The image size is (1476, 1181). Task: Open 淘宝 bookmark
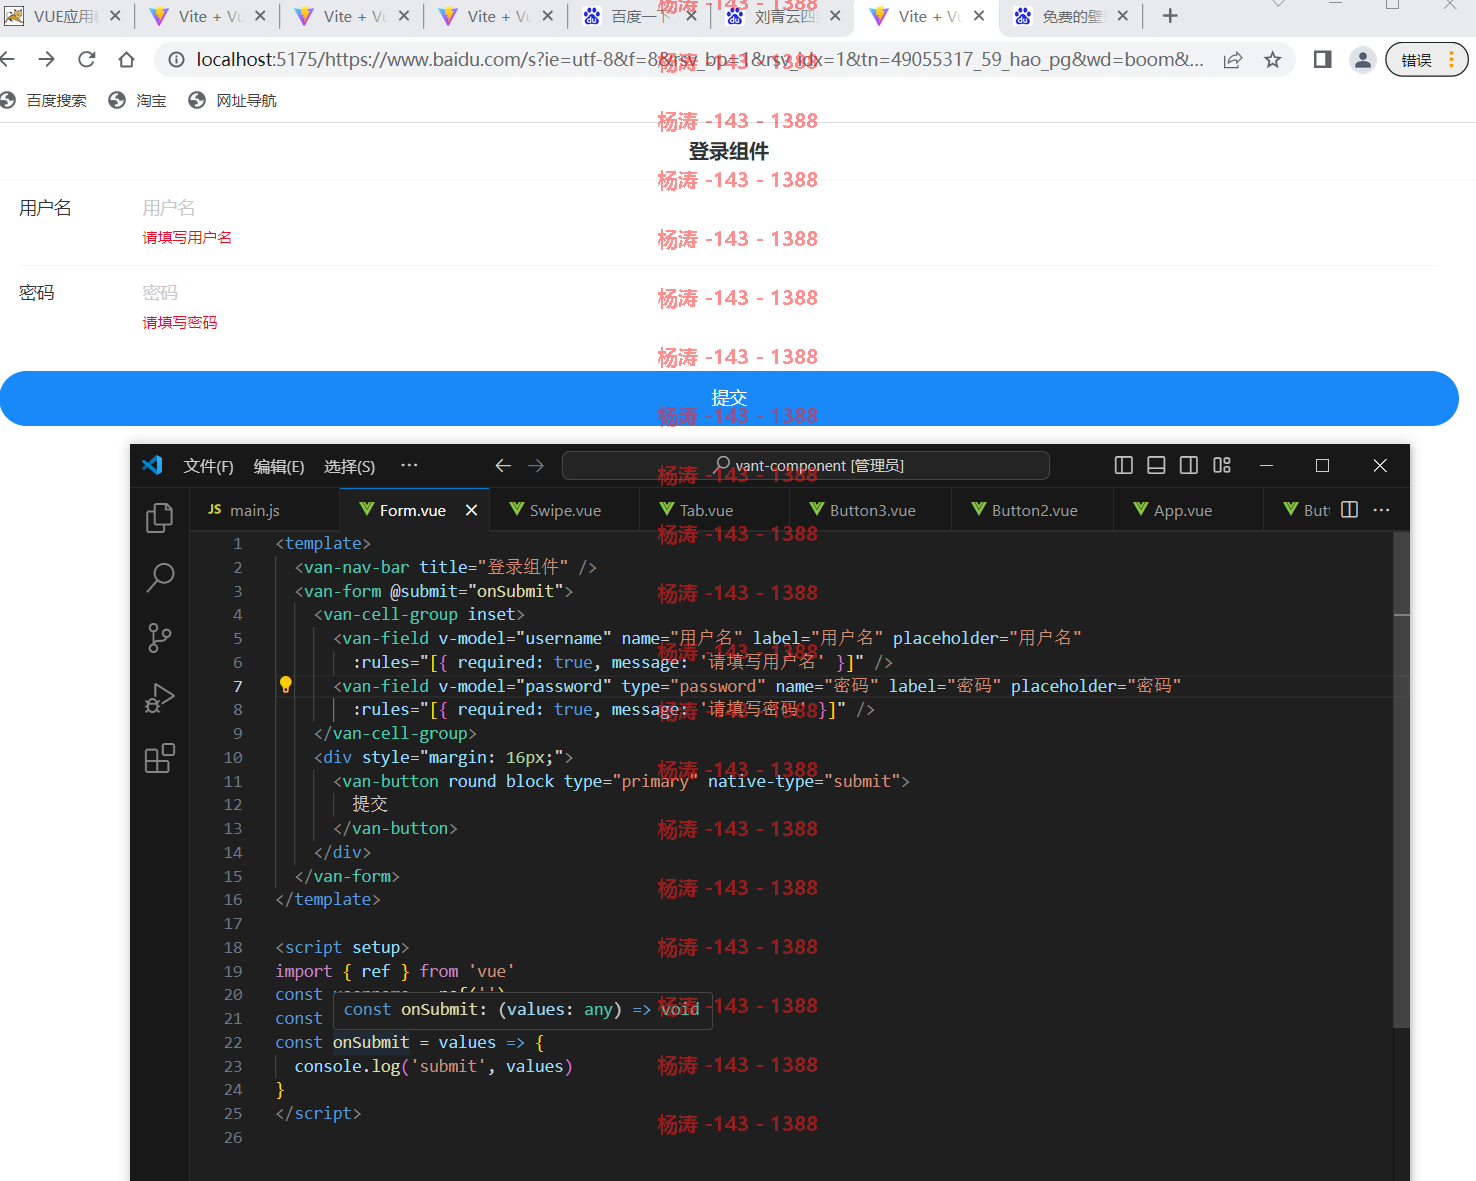(x=138, y=101)
